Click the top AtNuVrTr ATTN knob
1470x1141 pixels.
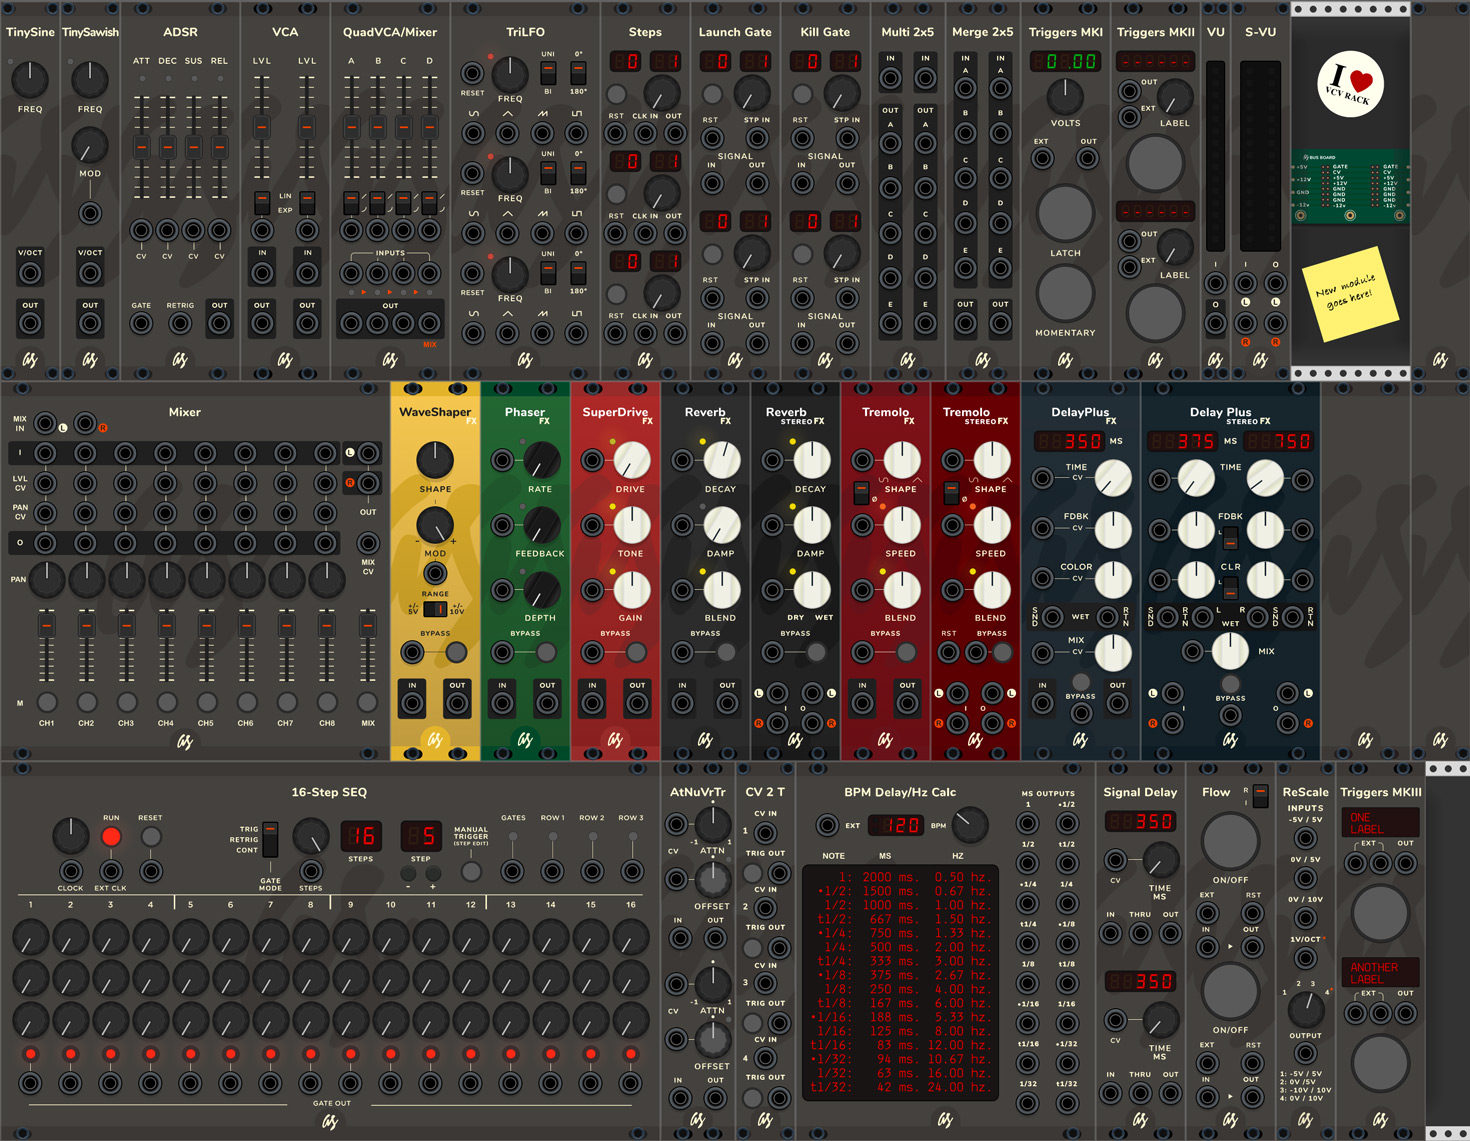click(713, 823)
